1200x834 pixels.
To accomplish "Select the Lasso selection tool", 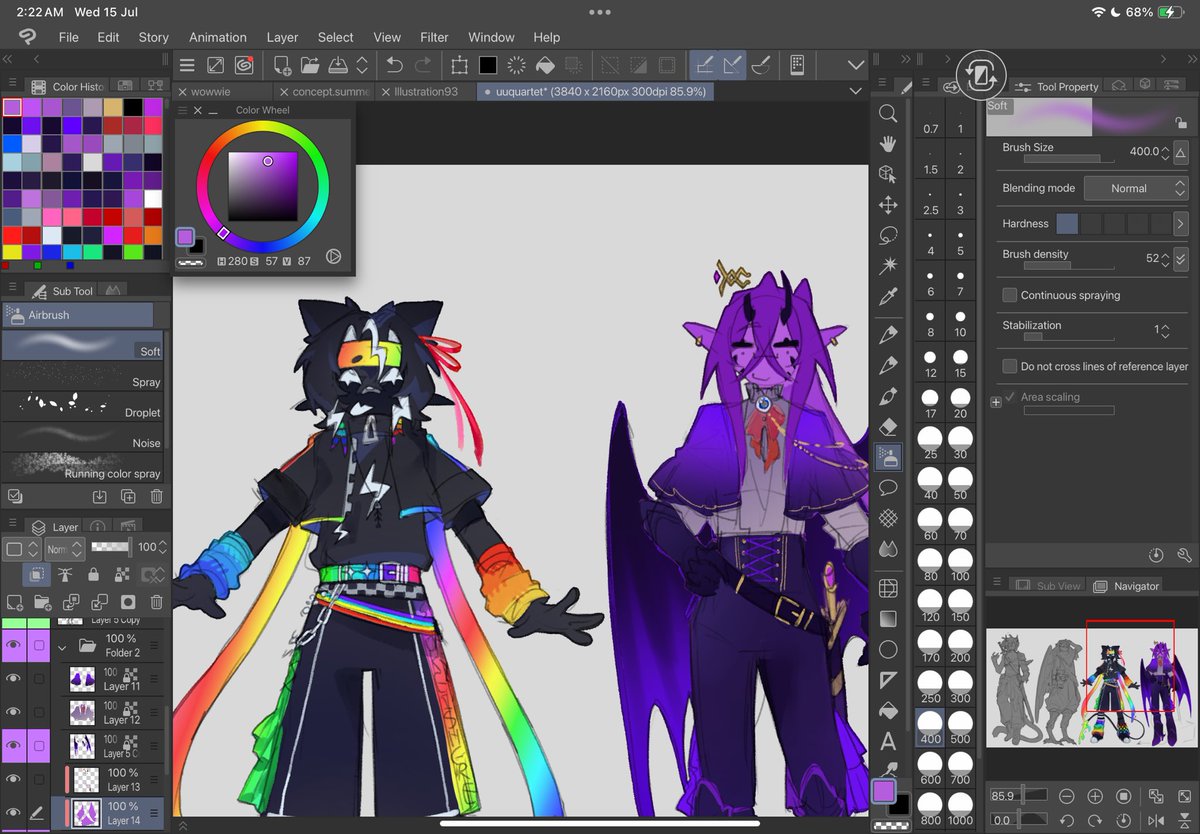I will pos(887,236).
